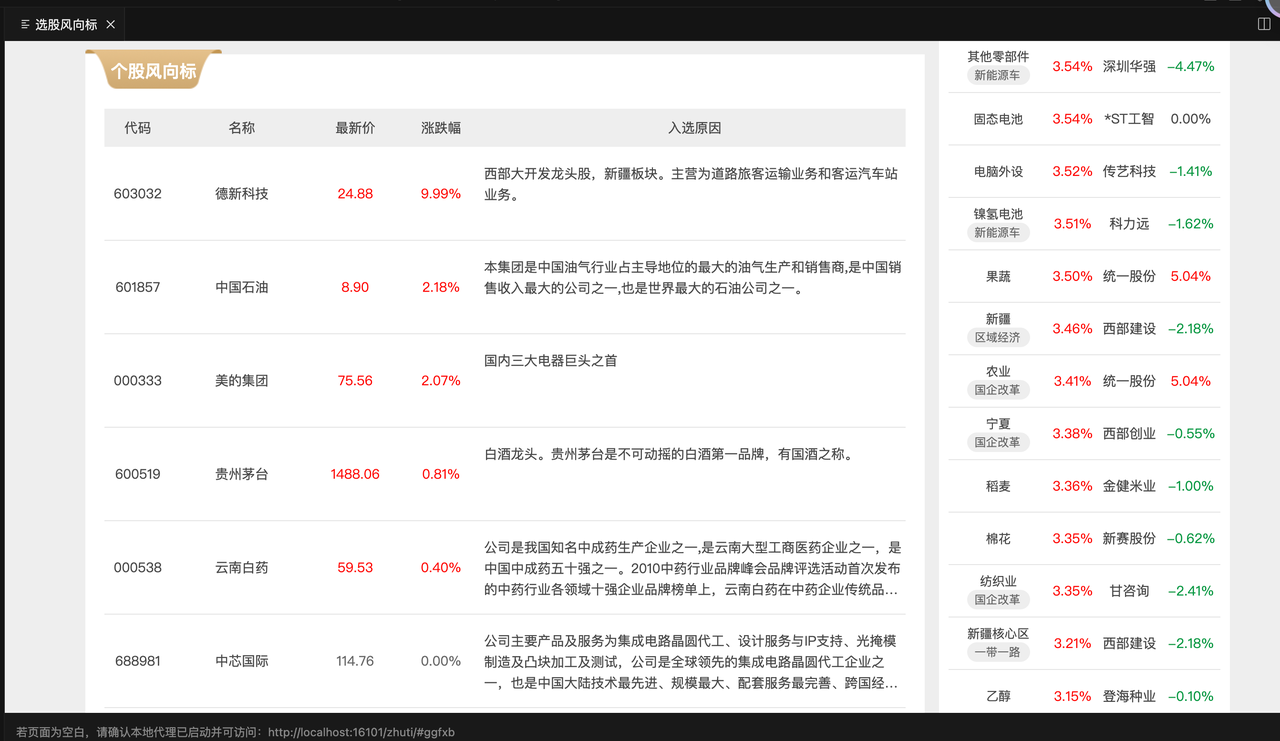Click the 电脑外设 sector name

click(998, 171)
